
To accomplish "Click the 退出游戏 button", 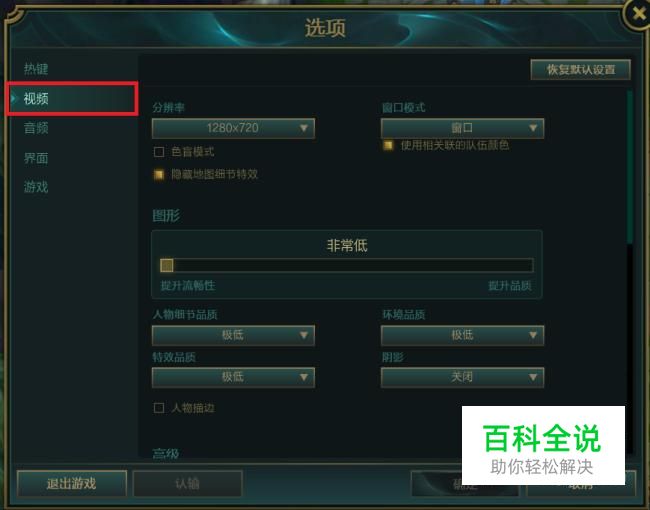I will coord(72,483).
